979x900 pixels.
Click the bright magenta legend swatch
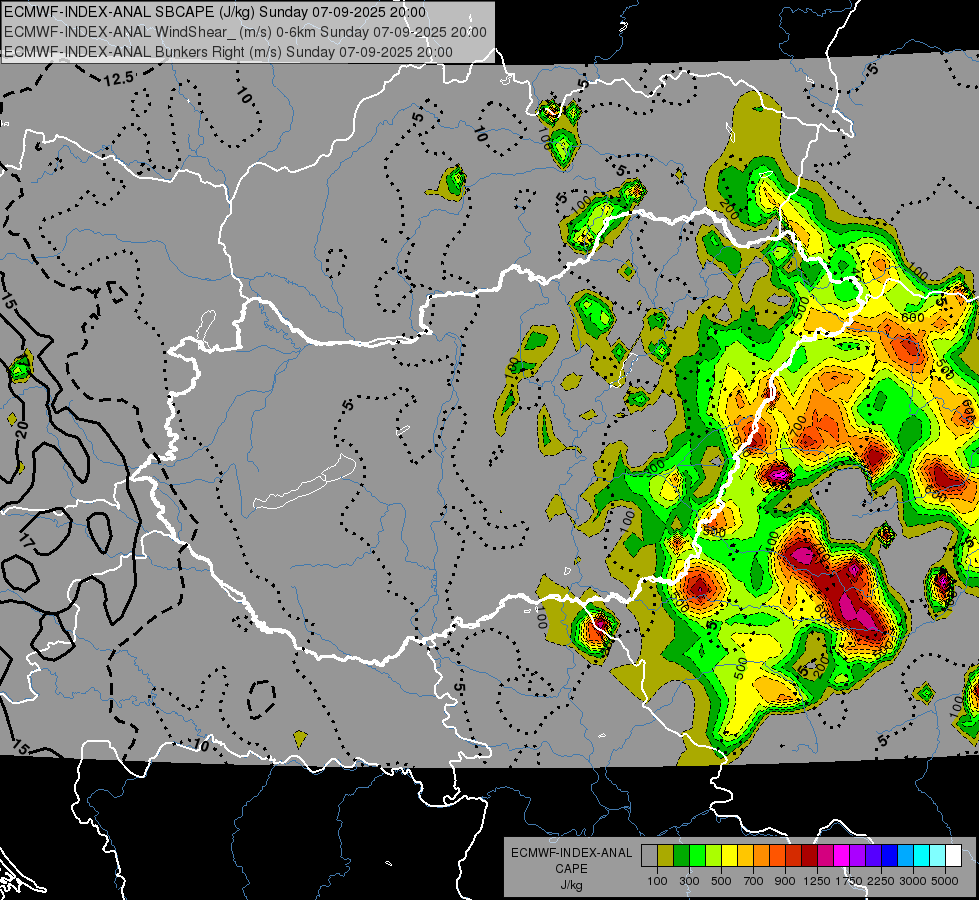click(x=842, y=855)
